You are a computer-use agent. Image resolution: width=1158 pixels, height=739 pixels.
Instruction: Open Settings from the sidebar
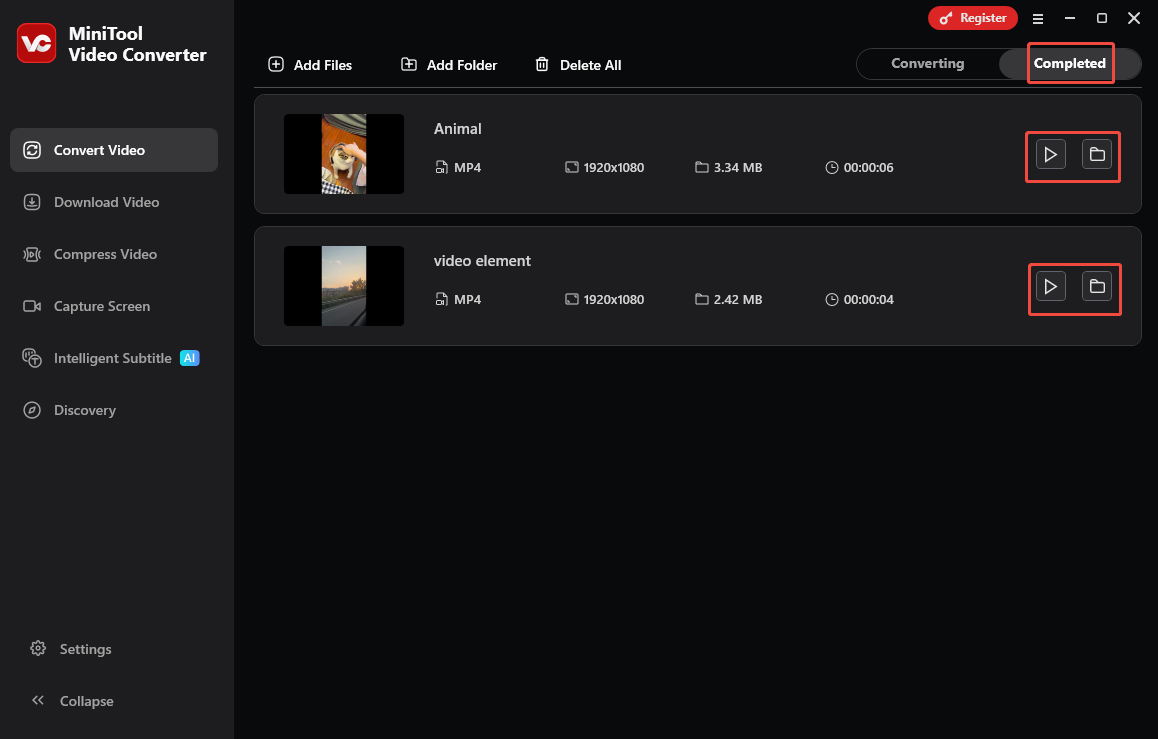(x=85, y=649)
